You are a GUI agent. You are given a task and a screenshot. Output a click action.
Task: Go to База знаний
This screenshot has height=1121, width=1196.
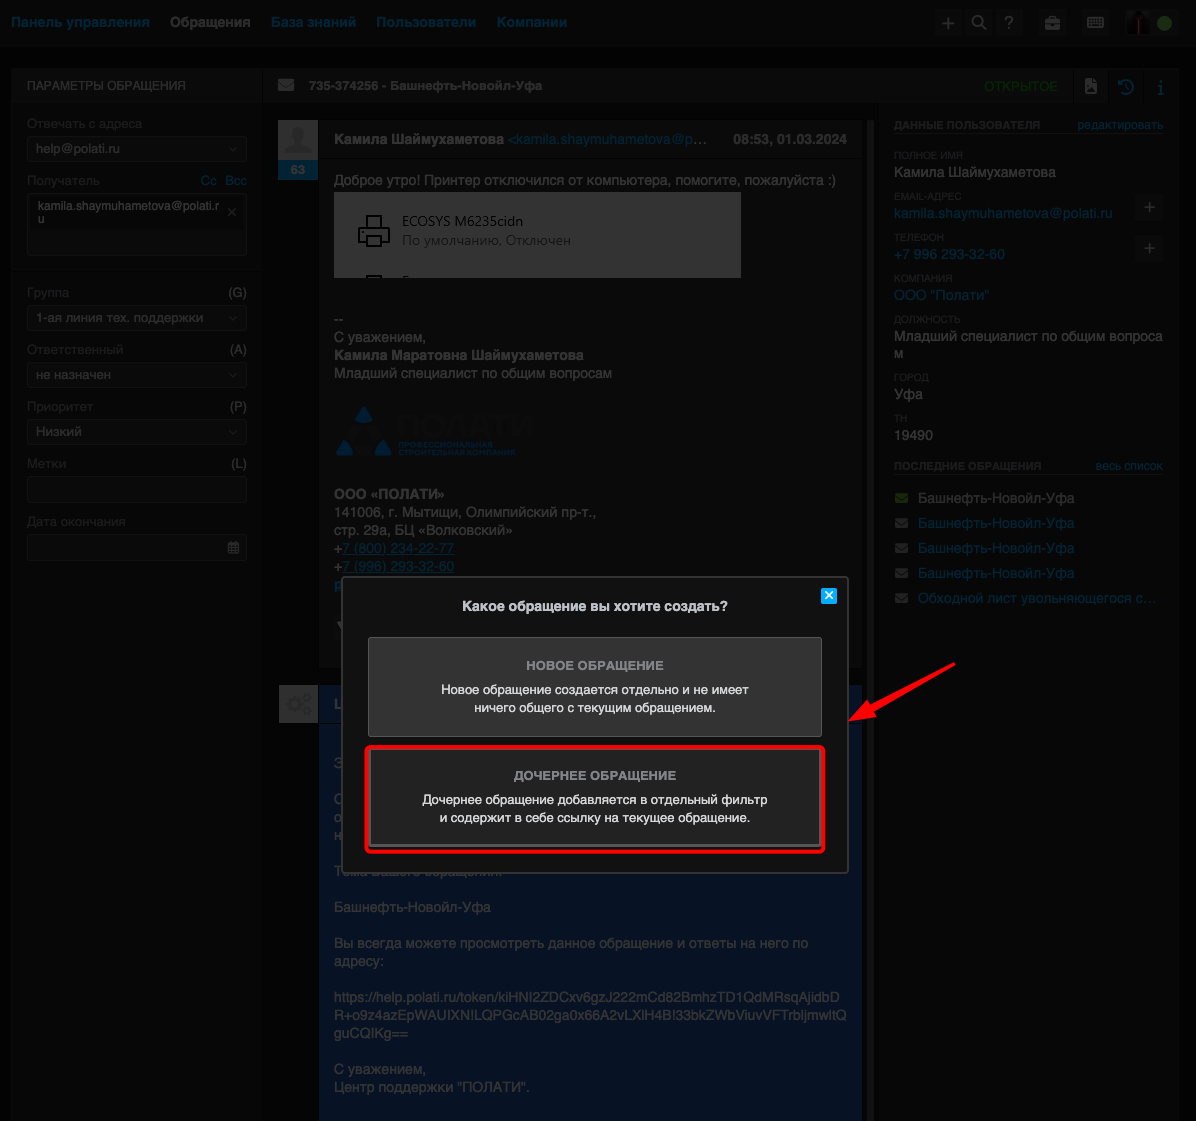point(313,22)
